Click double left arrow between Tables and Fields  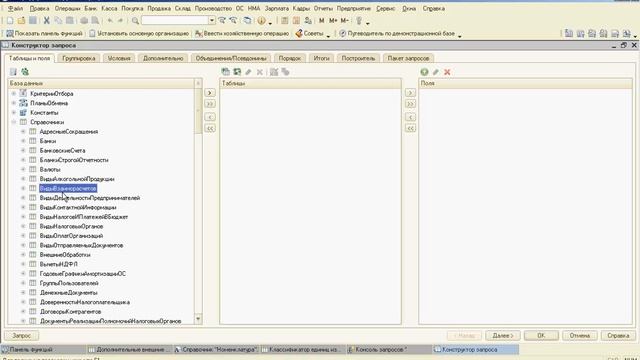[x=410, y=129]
